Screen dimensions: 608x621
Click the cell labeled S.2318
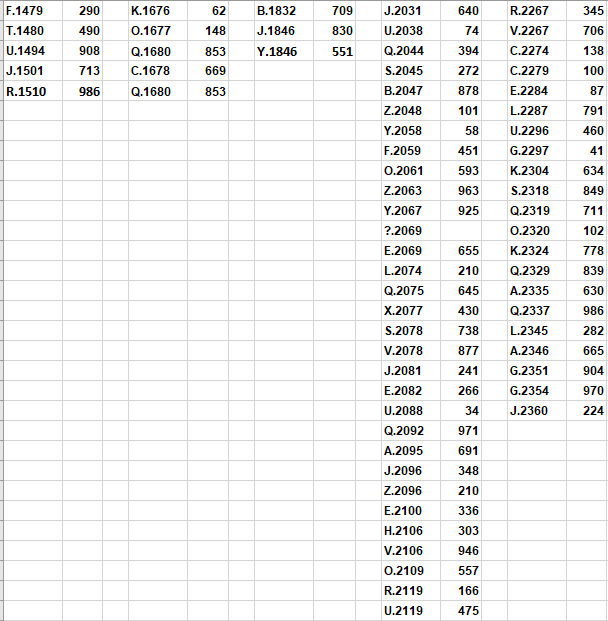(x=537, y=191)
